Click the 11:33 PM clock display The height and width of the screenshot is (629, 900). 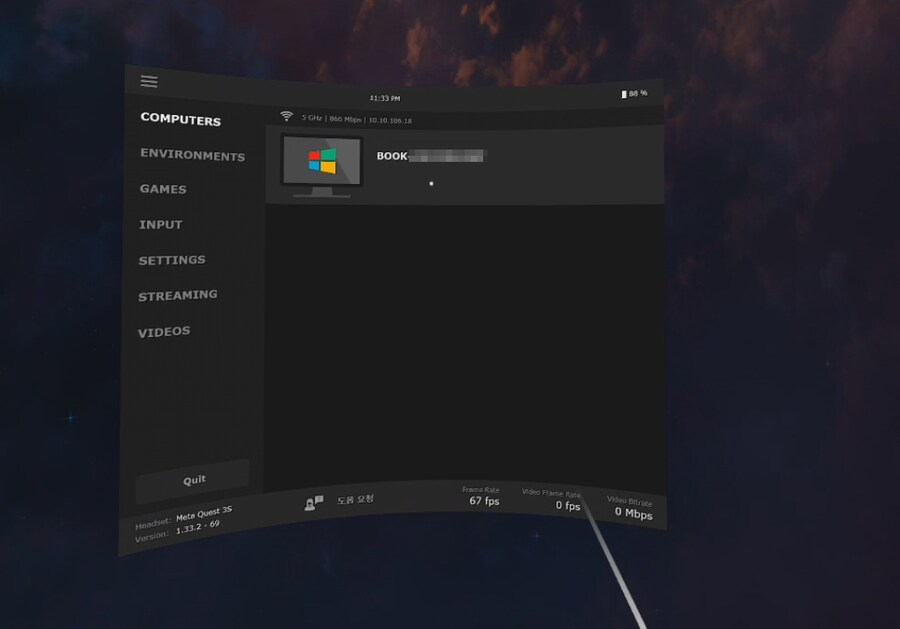384,97
